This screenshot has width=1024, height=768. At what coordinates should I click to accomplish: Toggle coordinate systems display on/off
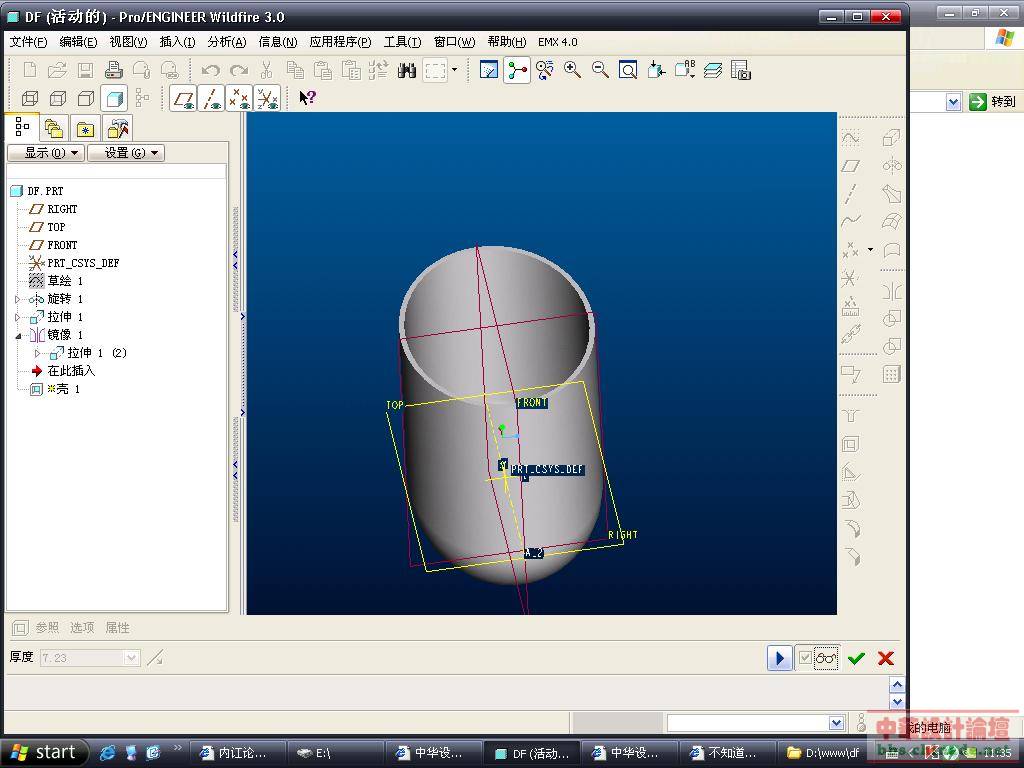[267, 98]
